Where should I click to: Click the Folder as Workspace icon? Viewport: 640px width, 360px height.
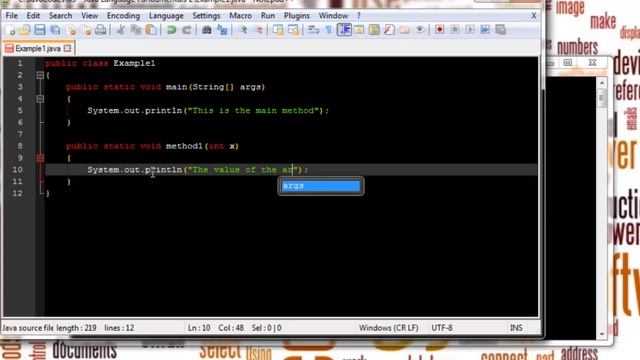click(x=404, y=30)
